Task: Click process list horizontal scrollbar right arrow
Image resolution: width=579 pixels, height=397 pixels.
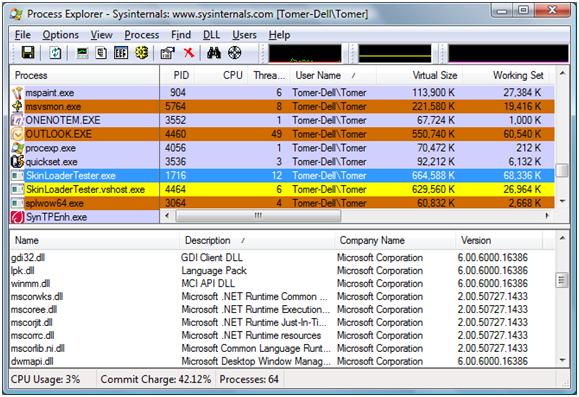Action: click(547, 216)
